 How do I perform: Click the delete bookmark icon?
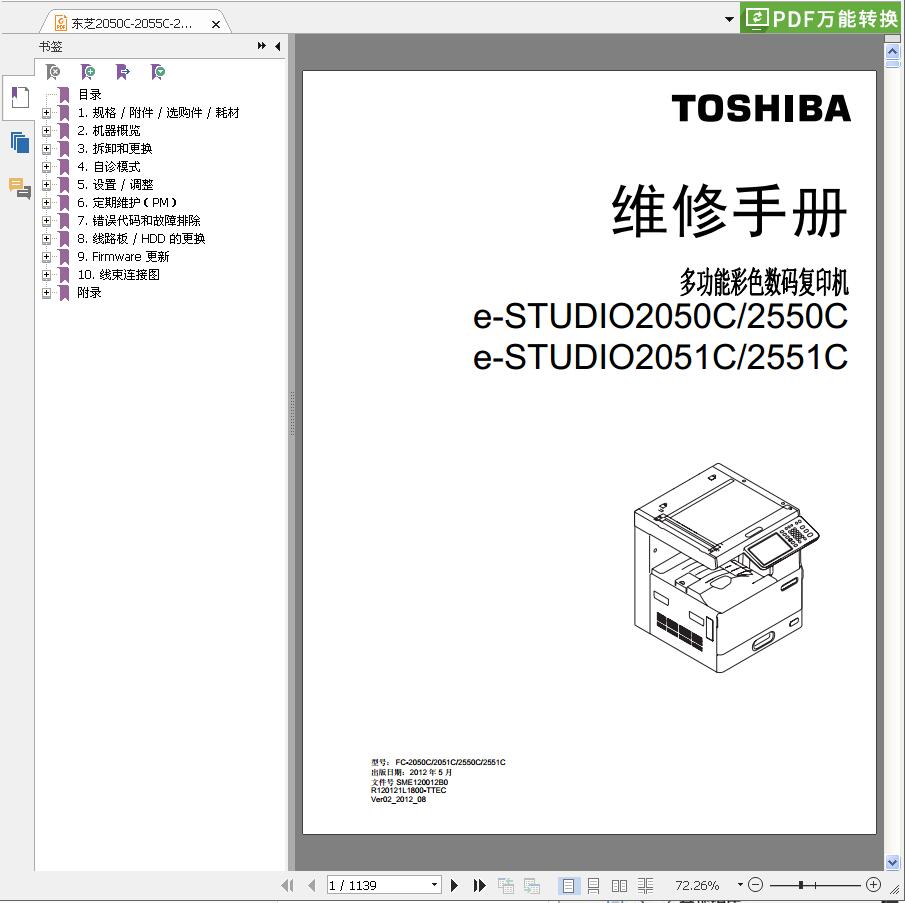click(53, 72)
